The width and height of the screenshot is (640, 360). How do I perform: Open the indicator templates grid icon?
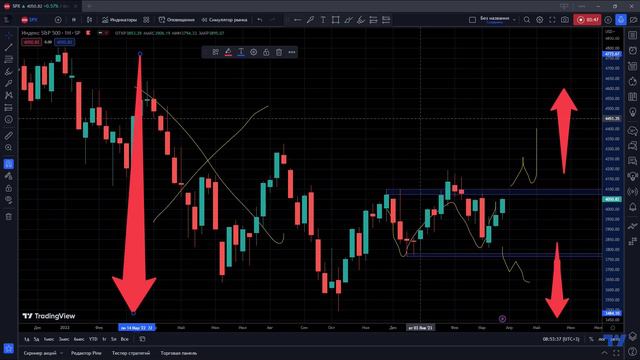(x=146, y=20)
